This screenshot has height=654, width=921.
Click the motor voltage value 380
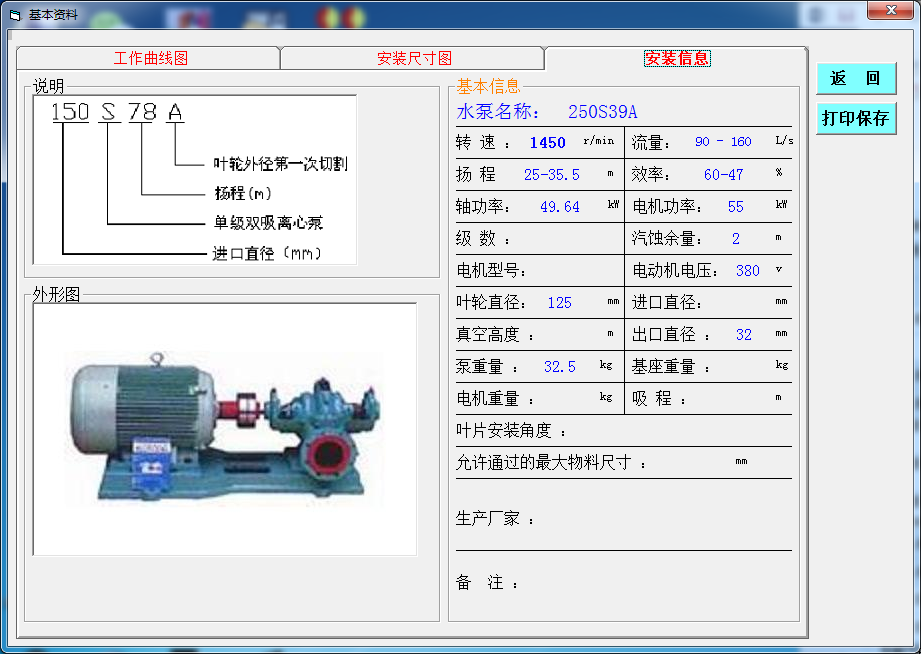747,271
